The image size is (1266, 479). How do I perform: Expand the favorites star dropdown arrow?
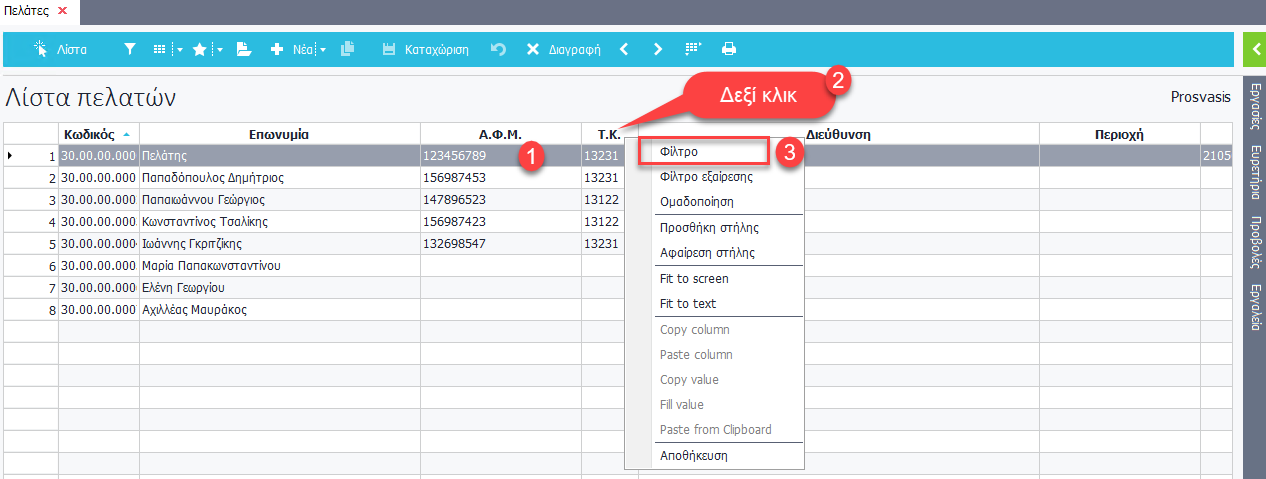[218, 49]
